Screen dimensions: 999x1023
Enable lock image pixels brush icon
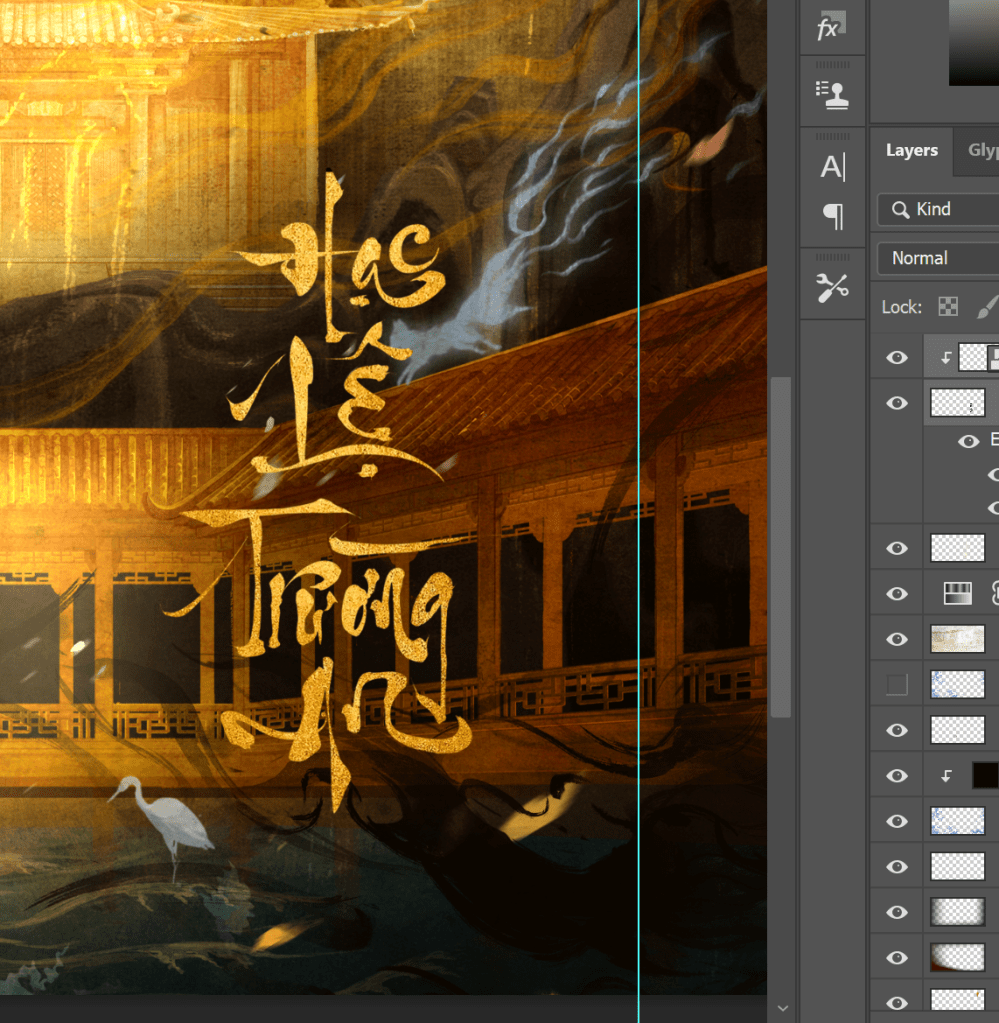986,307
